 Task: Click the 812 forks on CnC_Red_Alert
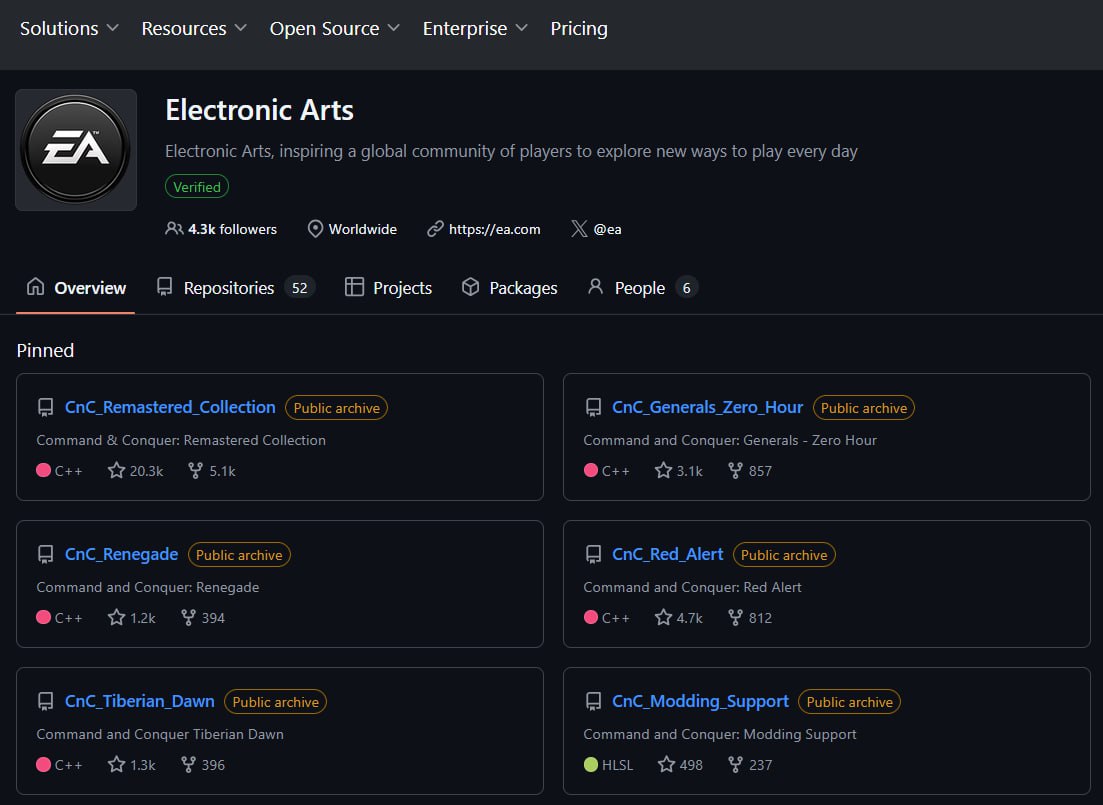(750, 618)
